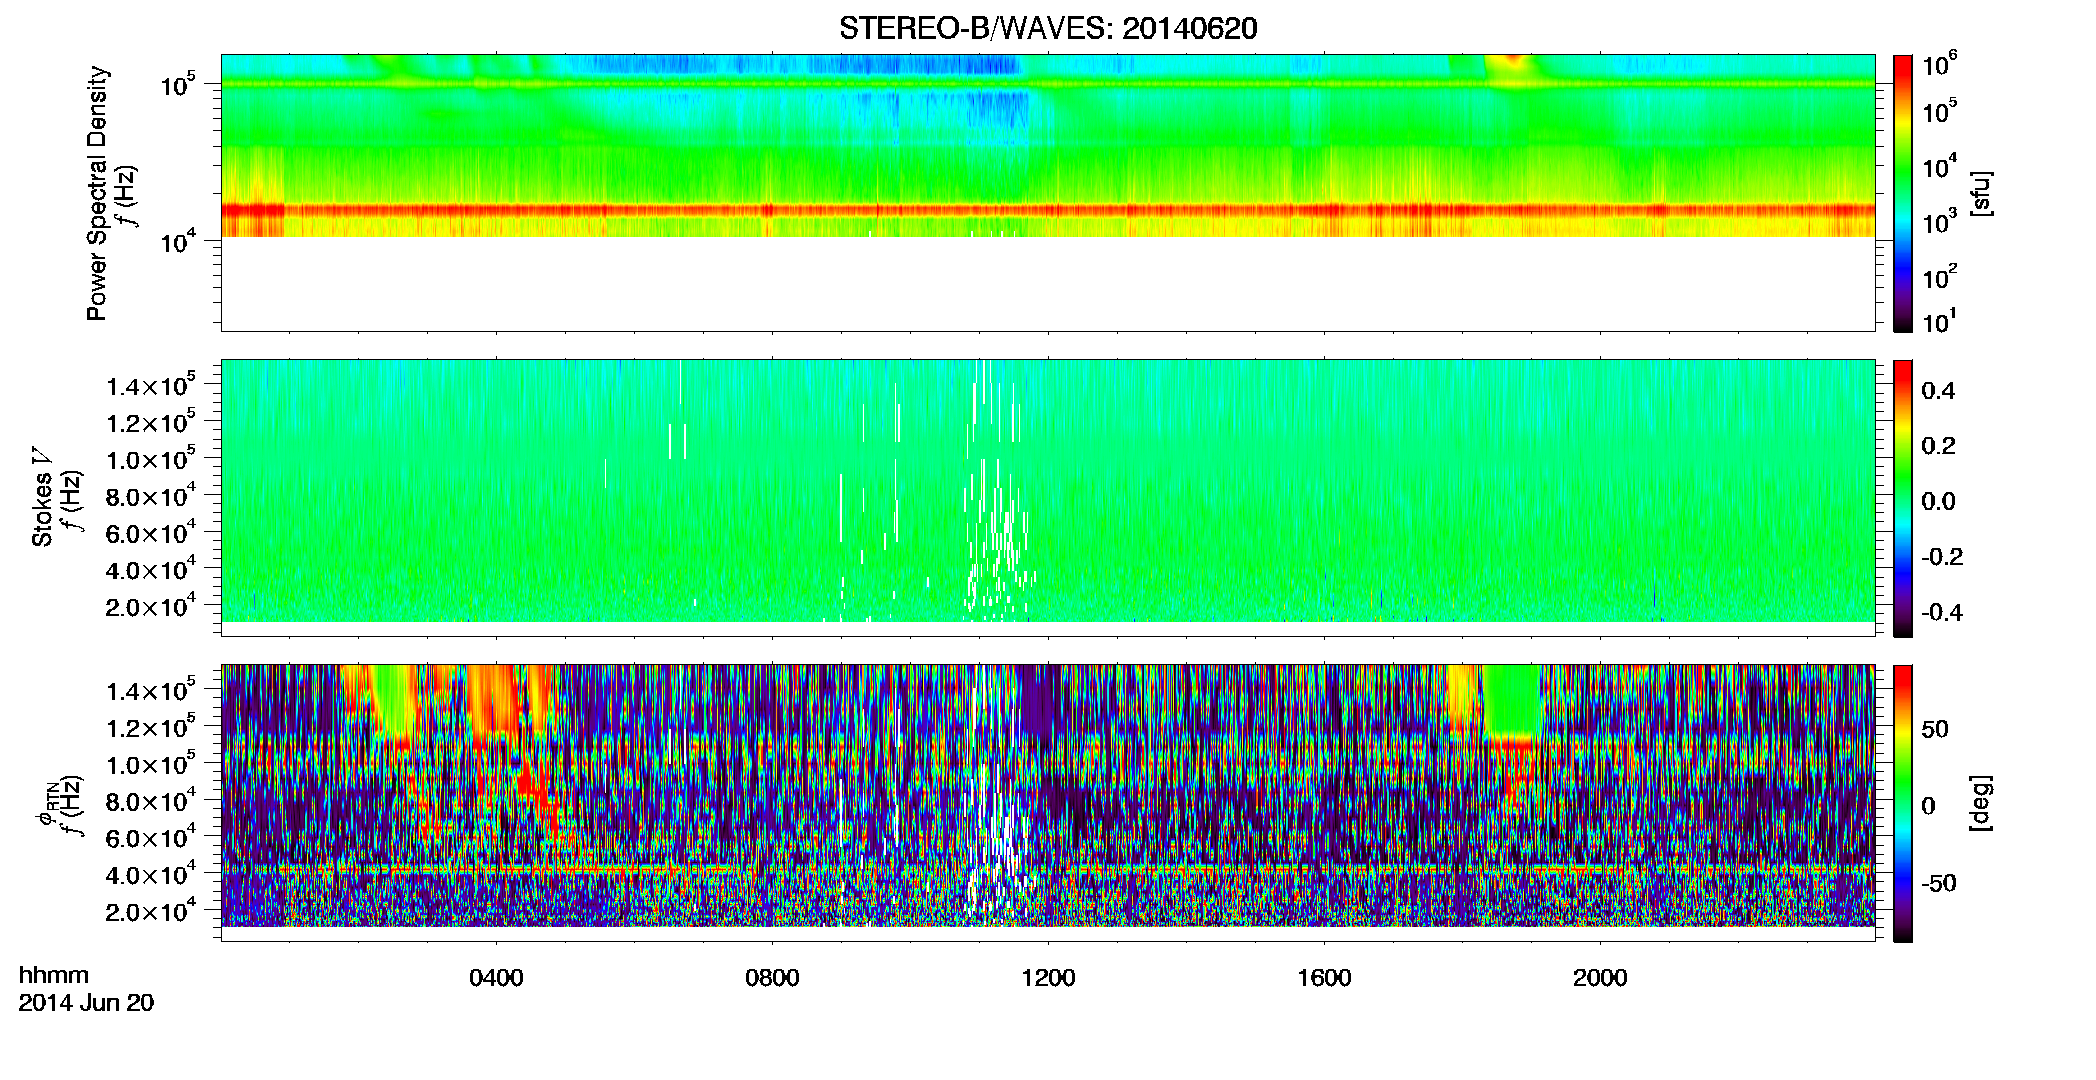The height and width of the screenshot is (1080, 2096).
Task: Click the [sfu] colorbar unit label
Action: tap(1981, 193)
